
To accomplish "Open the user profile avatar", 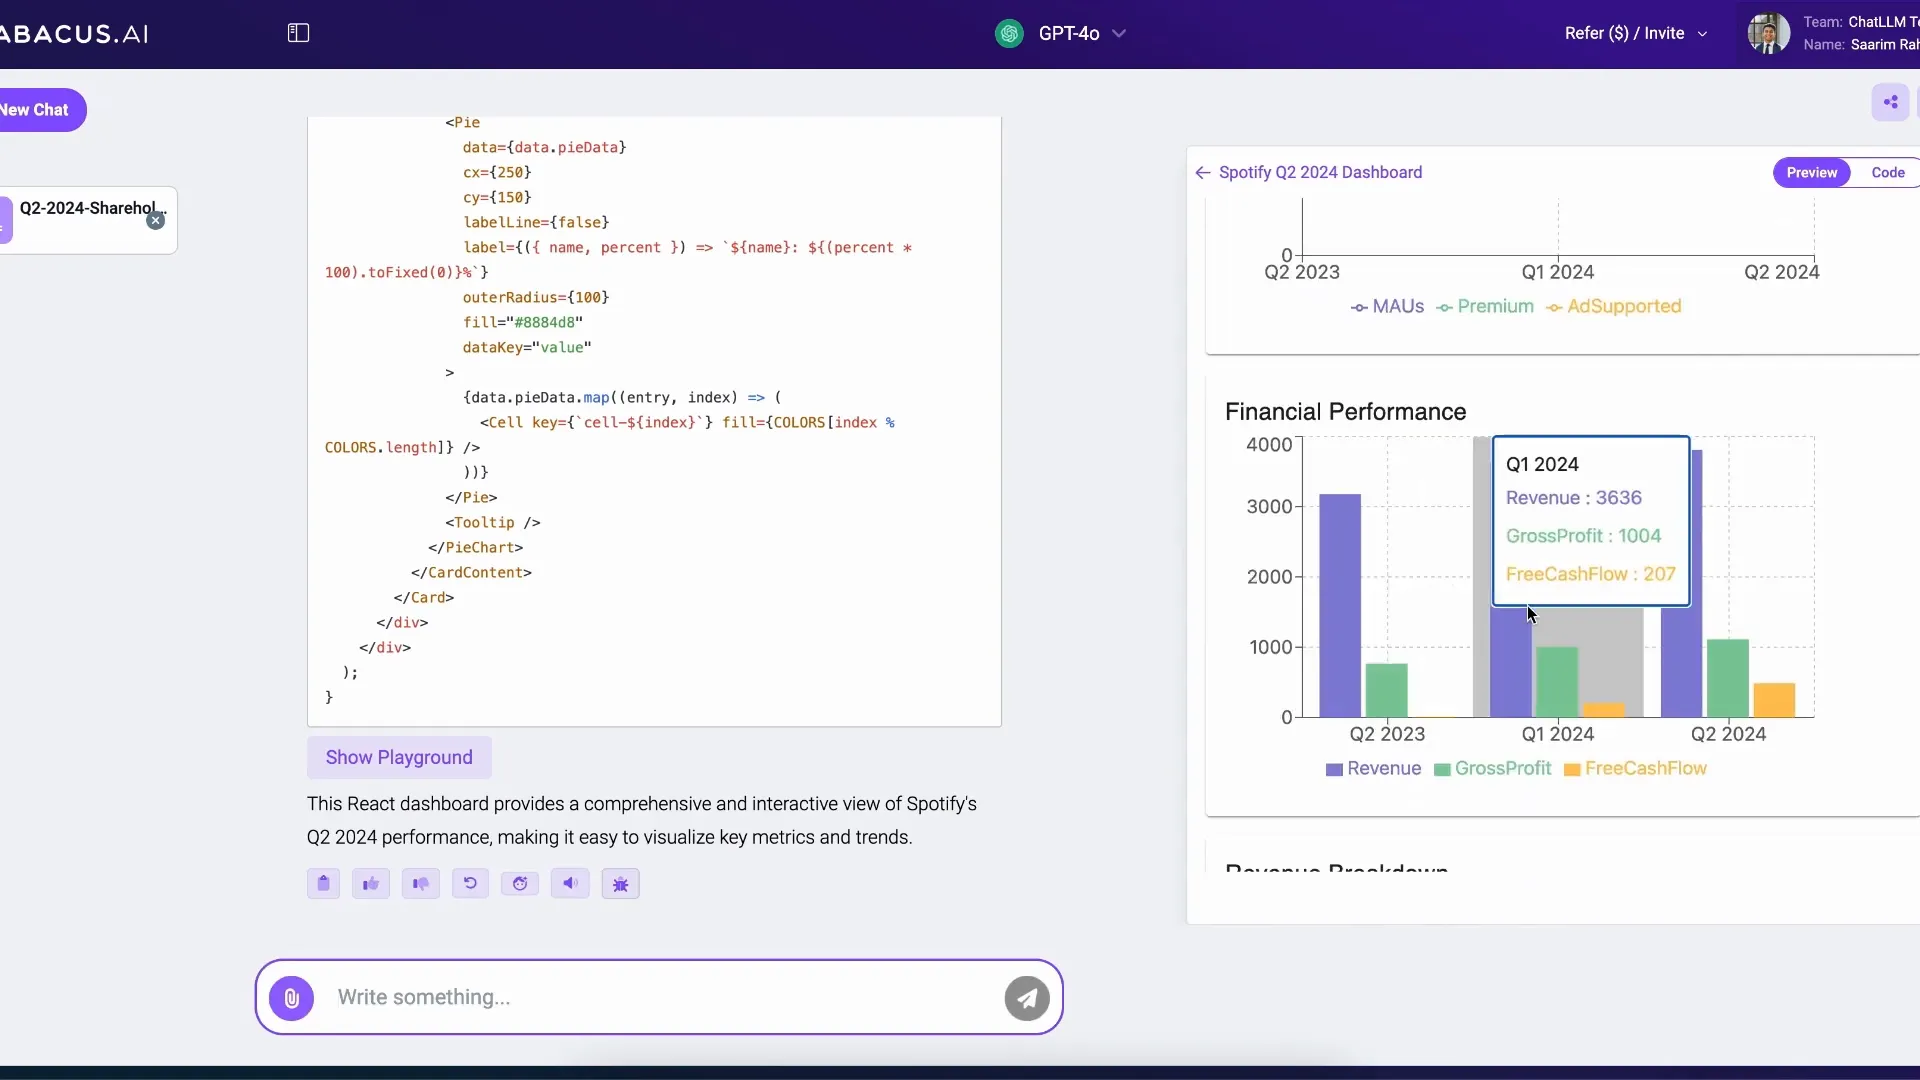I will click(1768, 33).
